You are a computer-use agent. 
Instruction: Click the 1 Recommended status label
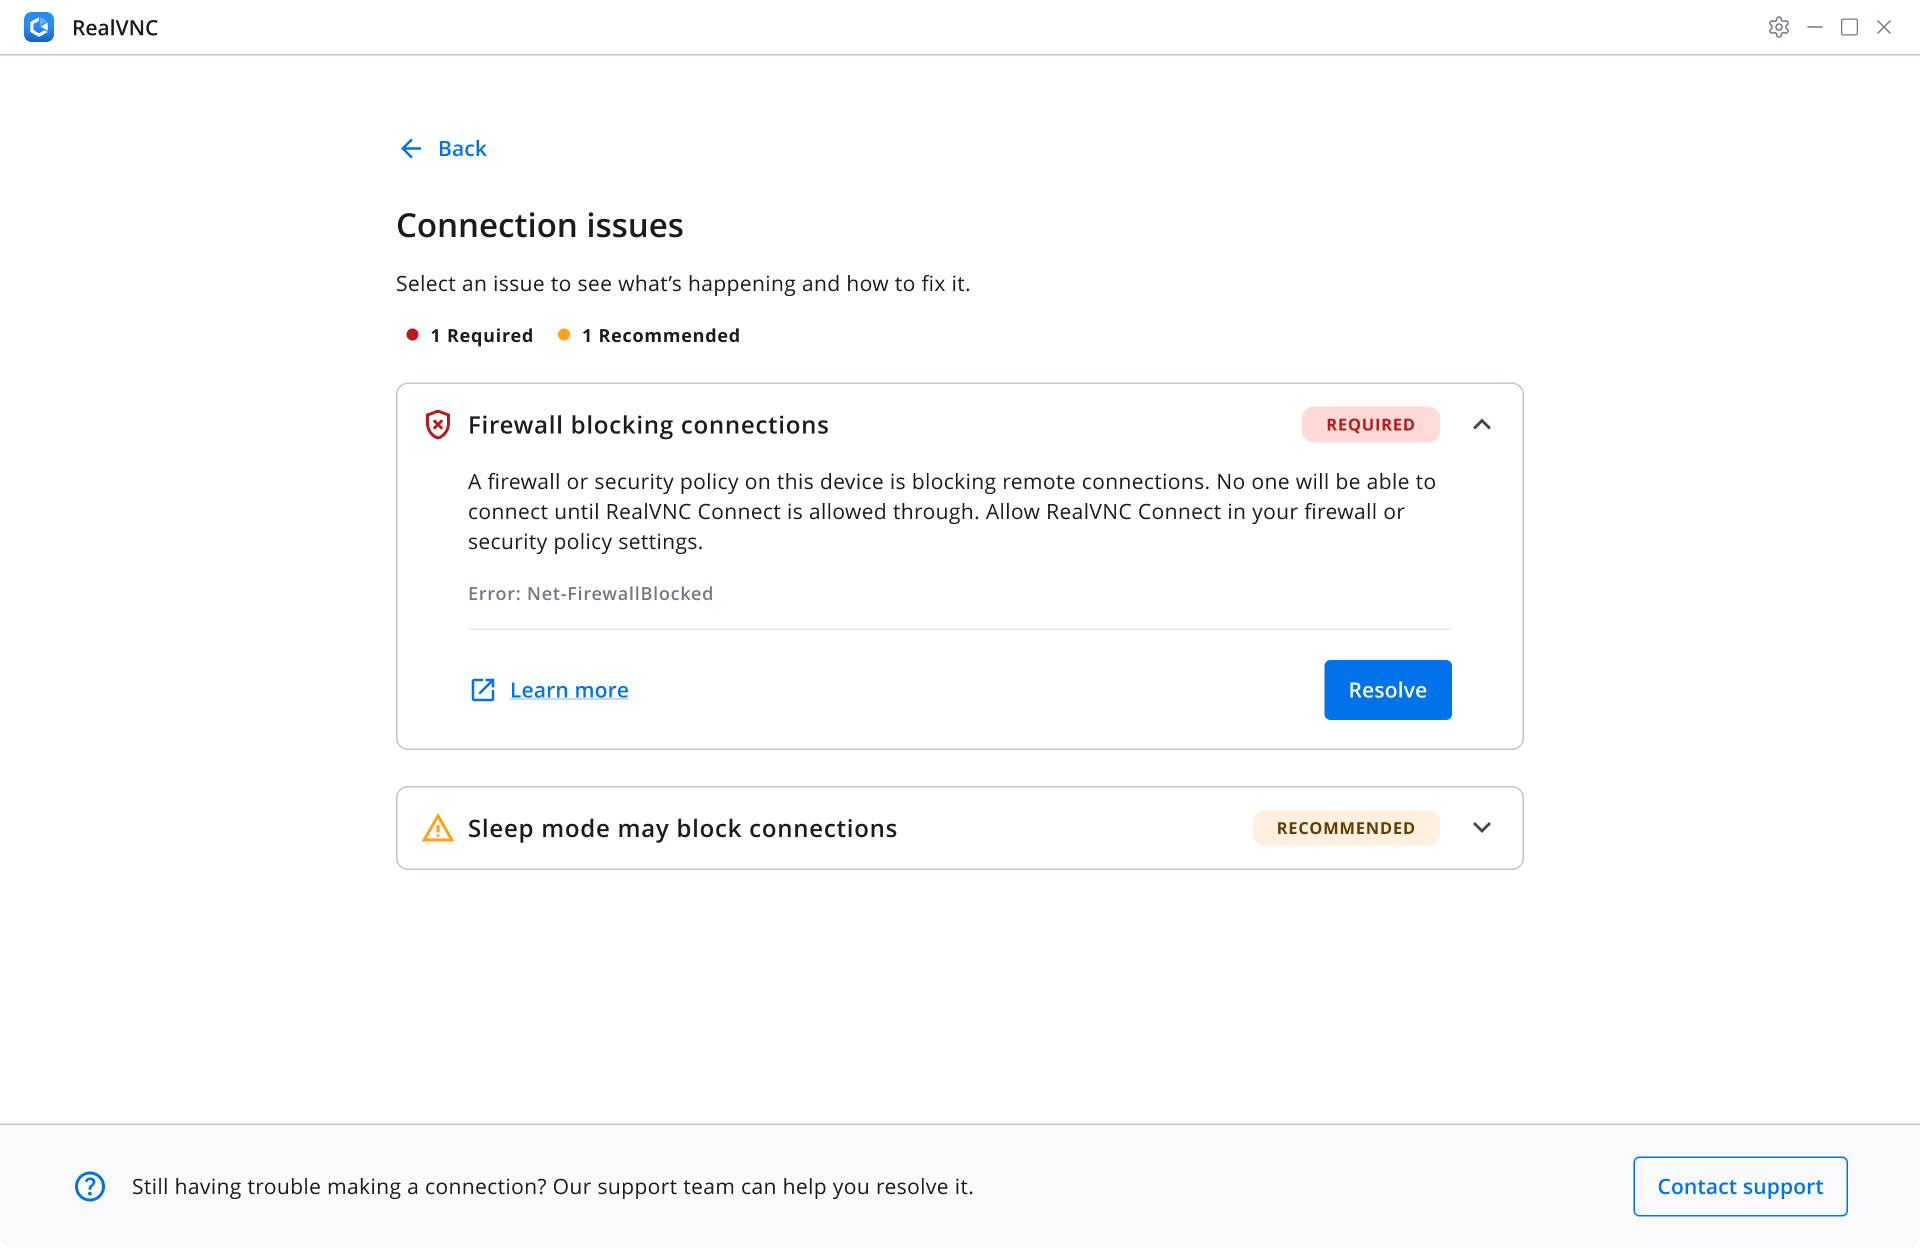pos(661,336)
